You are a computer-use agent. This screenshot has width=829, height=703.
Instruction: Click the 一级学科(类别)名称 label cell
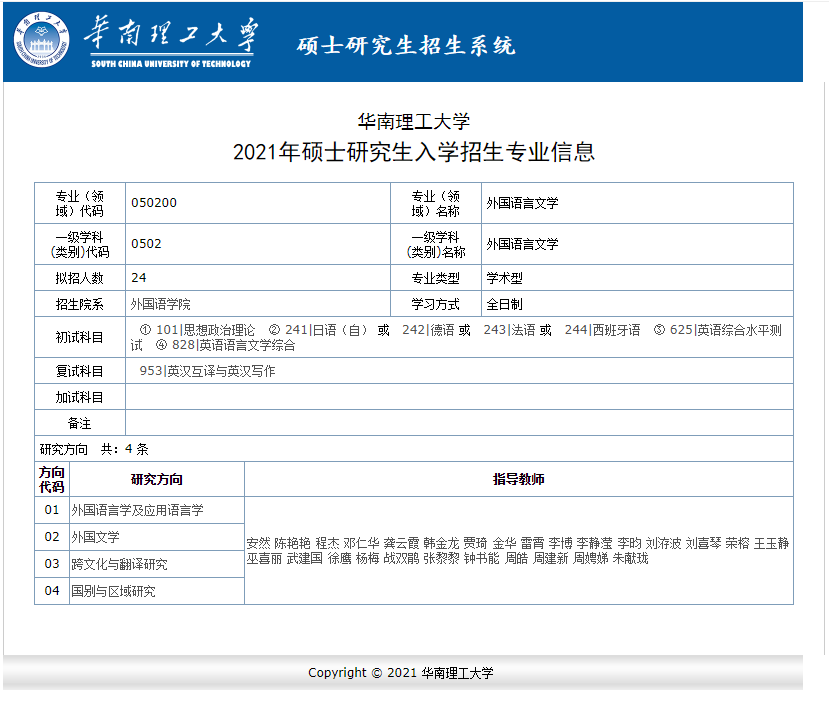pos(436,244)
